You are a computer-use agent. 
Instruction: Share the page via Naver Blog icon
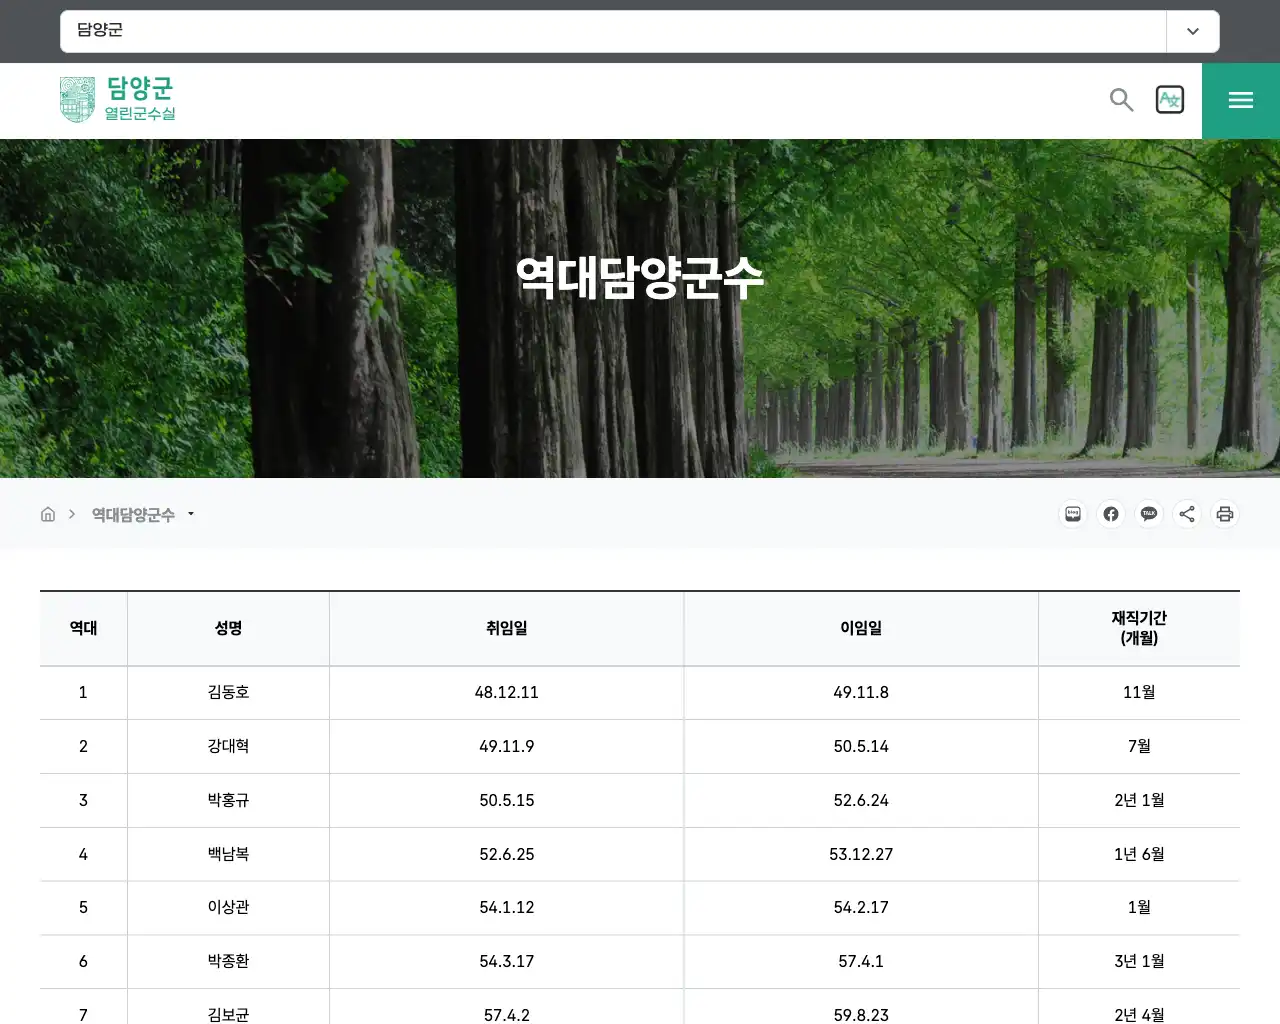coord(1072,514)
